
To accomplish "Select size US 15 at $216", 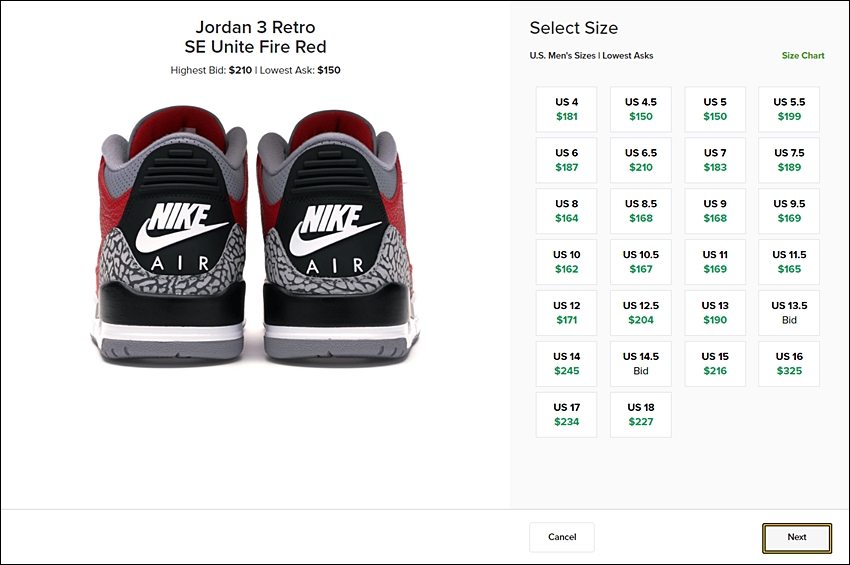I will 715,364.
